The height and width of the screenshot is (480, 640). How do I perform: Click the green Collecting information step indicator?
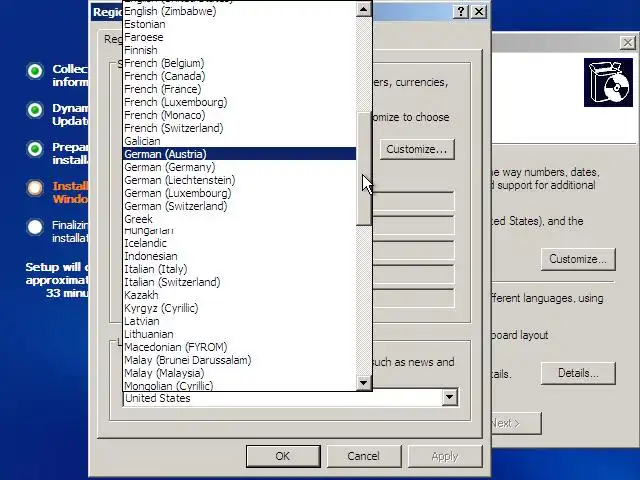pyautogui.click(x=35, y=71)
